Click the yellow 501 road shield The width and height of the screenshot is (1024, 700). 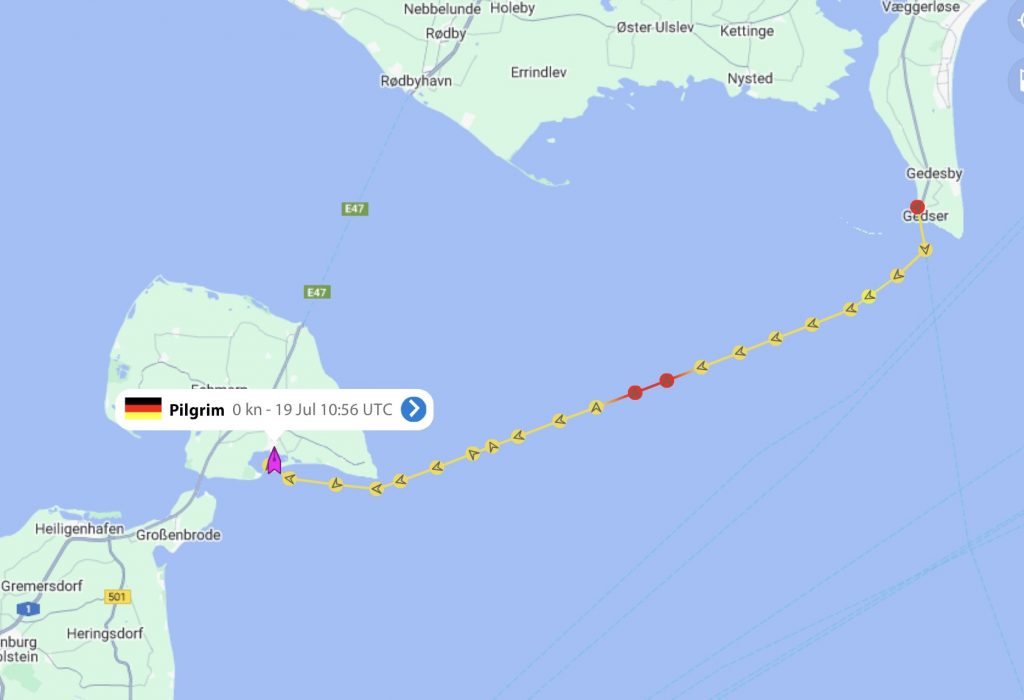click(117, 596)
